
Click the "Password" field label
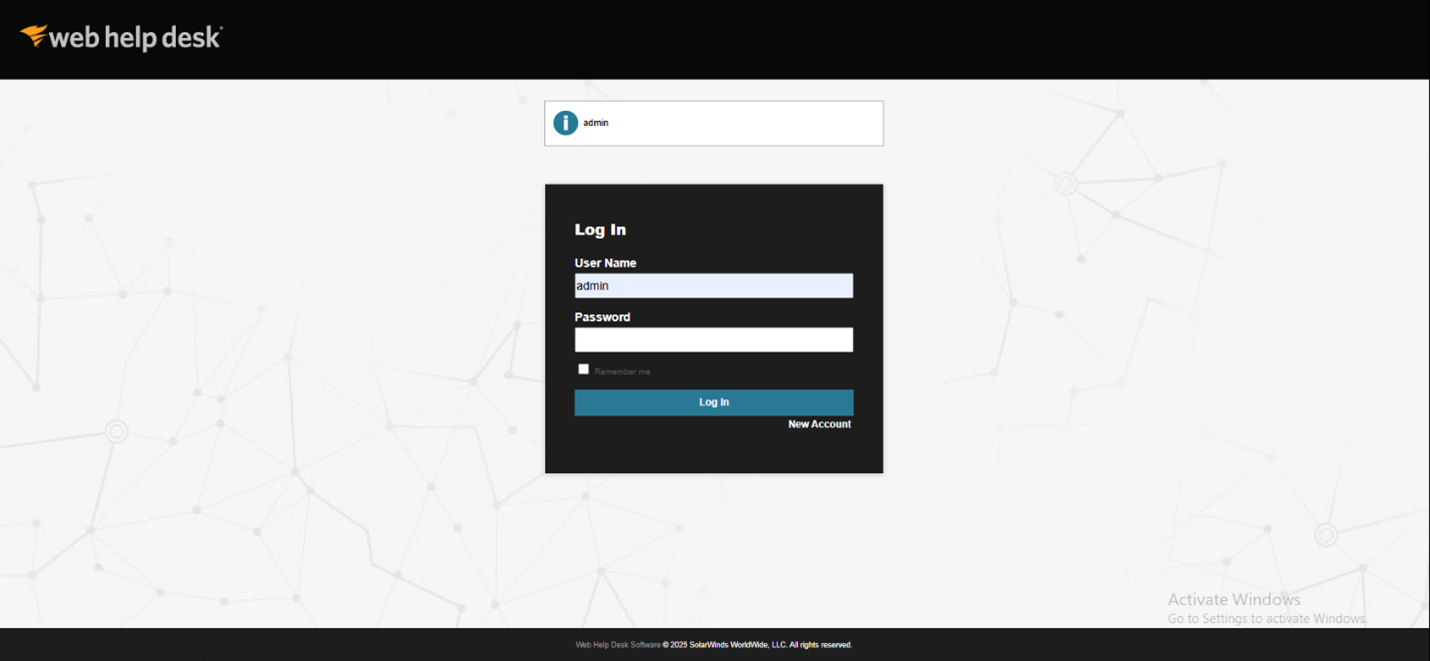tap(602, 317)
